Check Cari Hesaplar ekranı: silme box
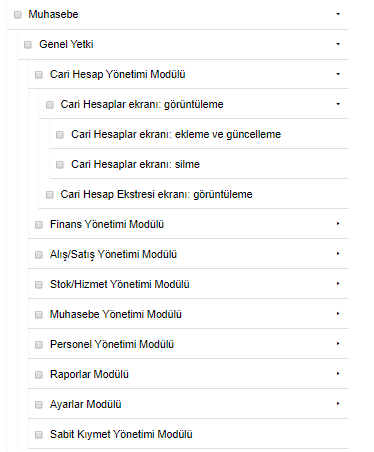The height and width of the screenshot is (452, 374). tap(60, 165)
